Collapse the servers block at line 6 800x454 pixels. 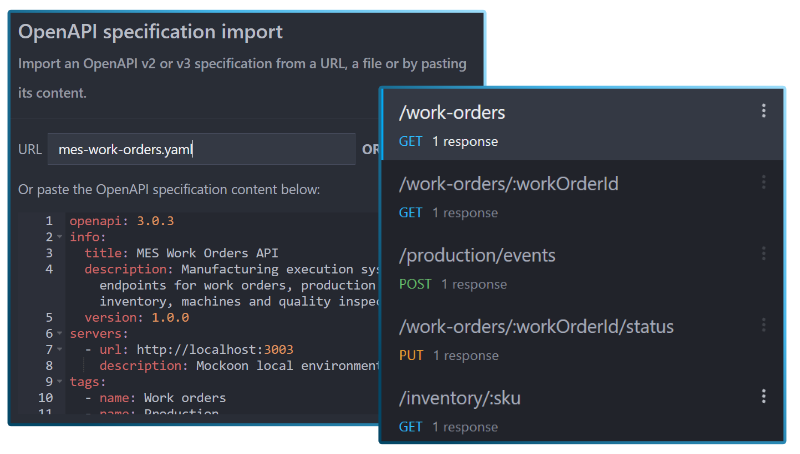coord(60,334)
